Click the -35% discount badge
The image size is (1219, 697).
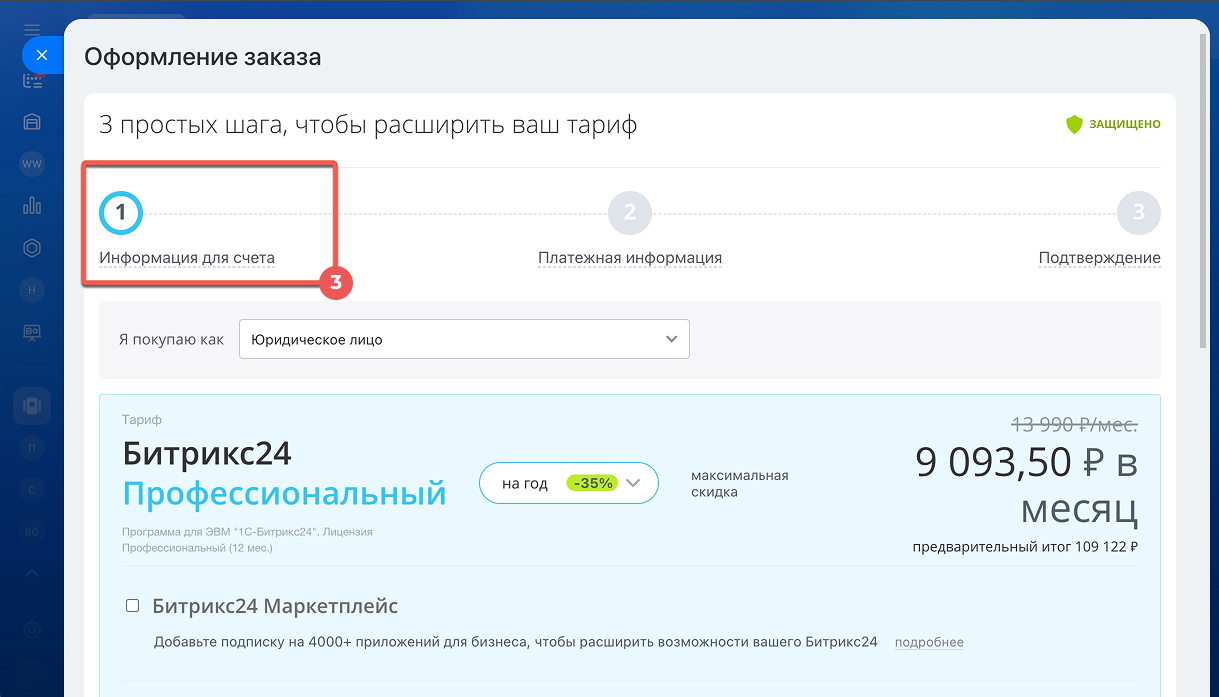coord(592,483)
